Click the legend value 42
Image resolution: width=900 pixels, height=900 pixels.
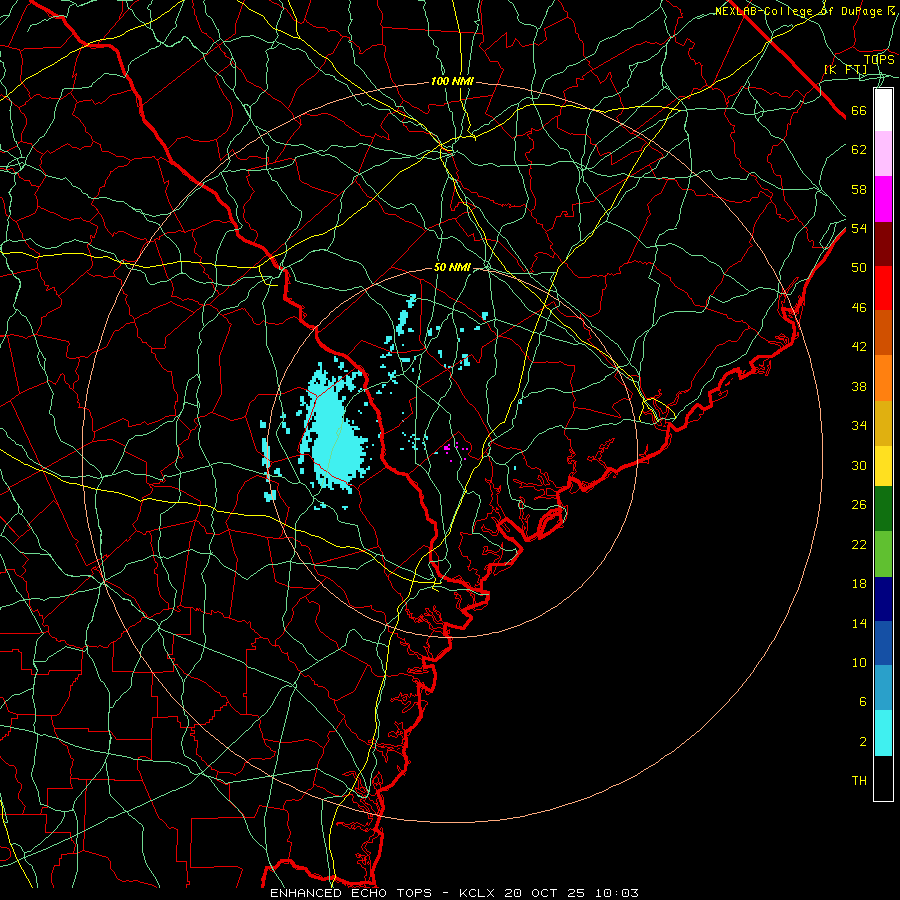click(x=859, y=347)
